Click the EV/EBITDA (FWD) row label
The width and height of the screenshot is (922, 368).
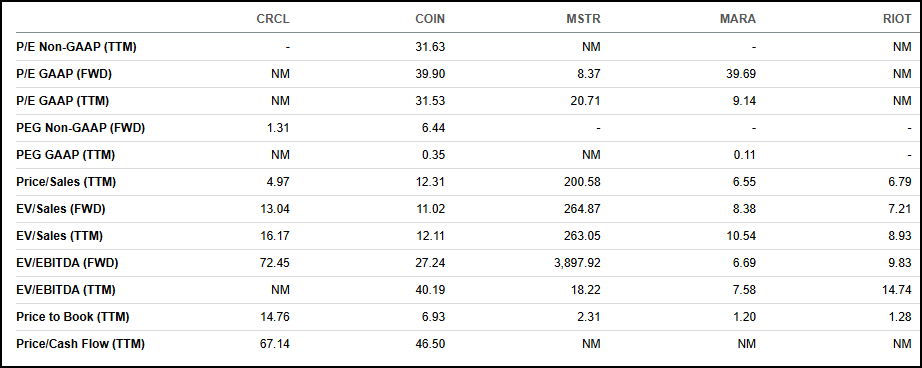point(68,263)
